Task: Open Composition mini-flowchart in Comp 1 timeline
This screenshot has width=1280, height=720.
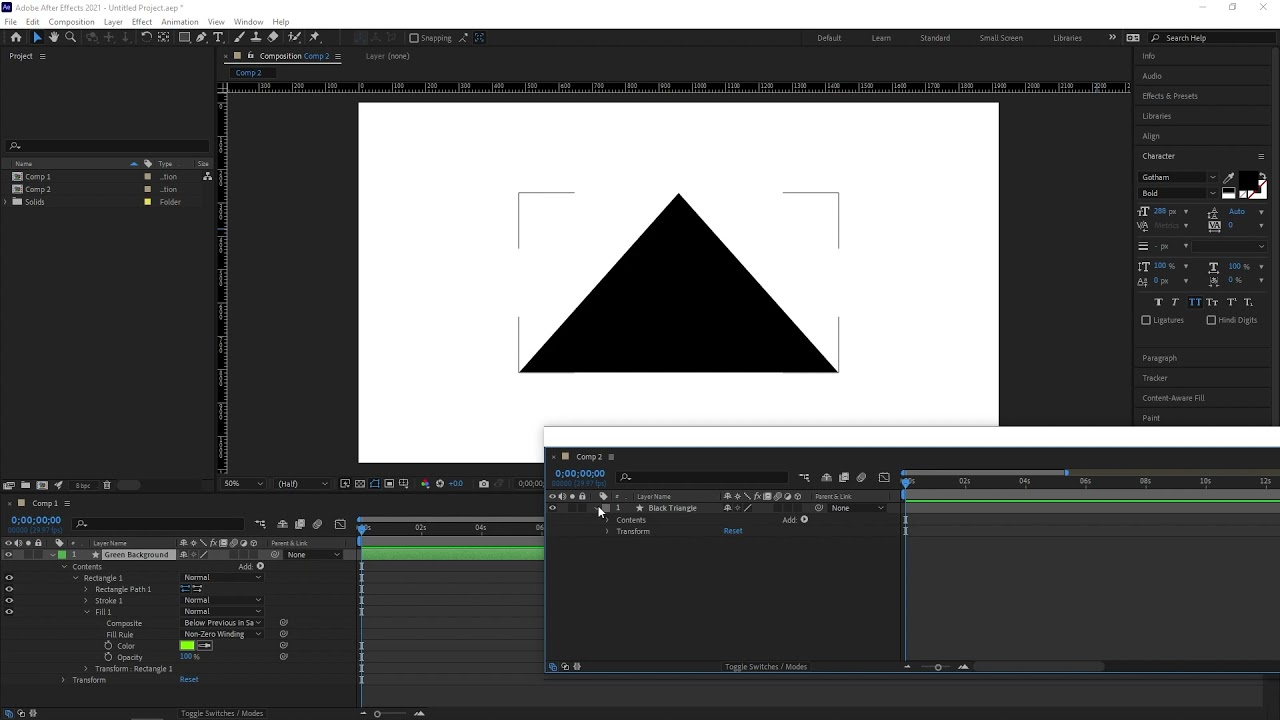Action: point(260,524)
